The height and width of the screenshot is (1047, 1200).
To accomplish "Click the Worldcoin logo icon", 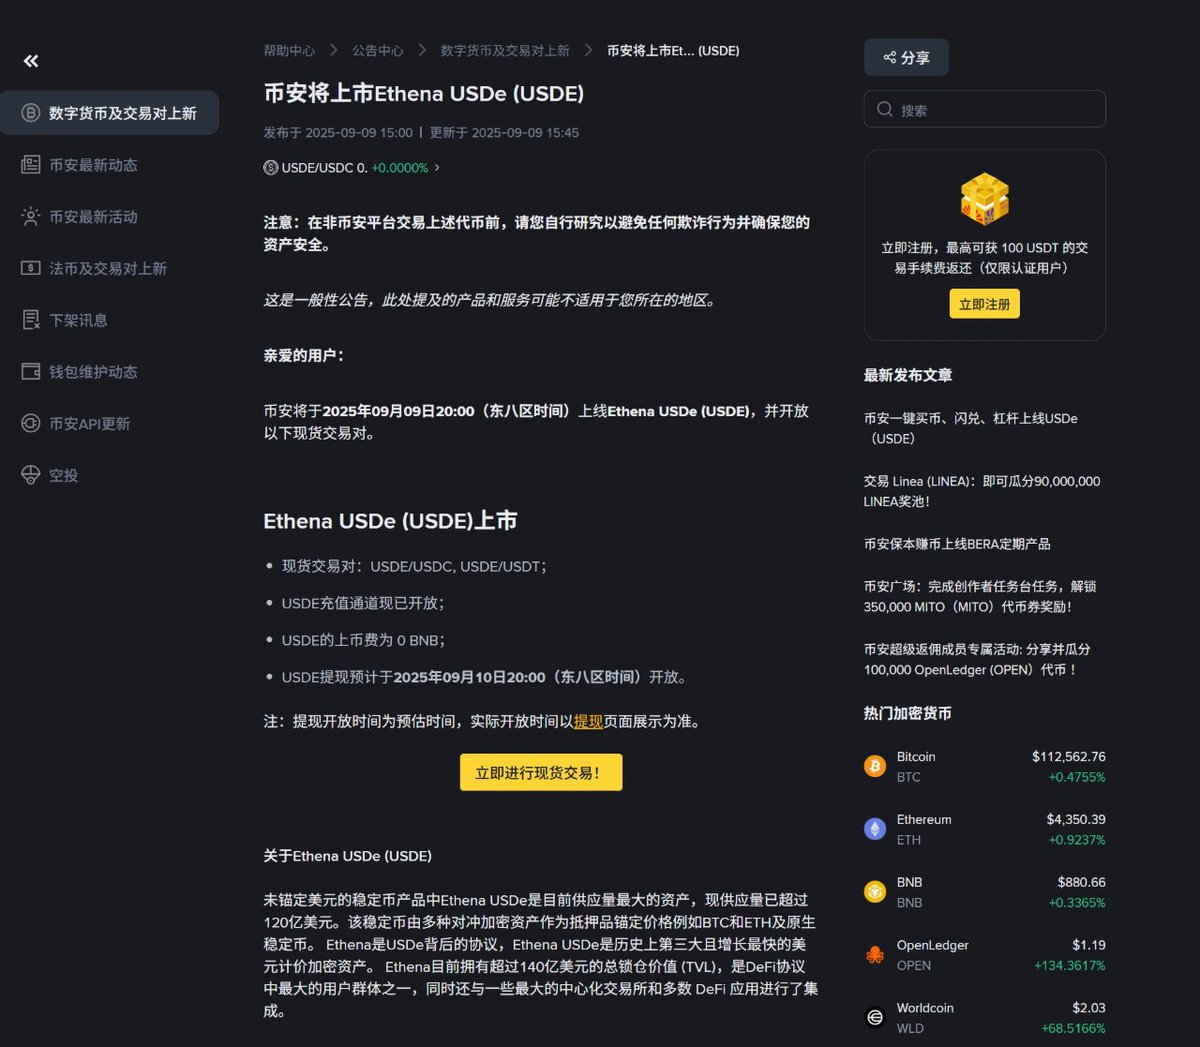I will pos(875,1018).
